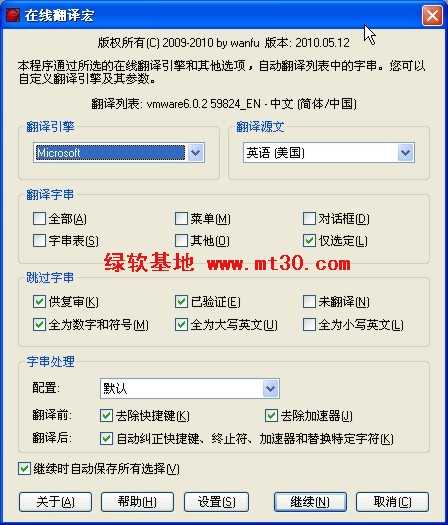Uncheck the 仅选定(L) checkbox
This screenshot has height=525, width=448.
coord(309,240)
